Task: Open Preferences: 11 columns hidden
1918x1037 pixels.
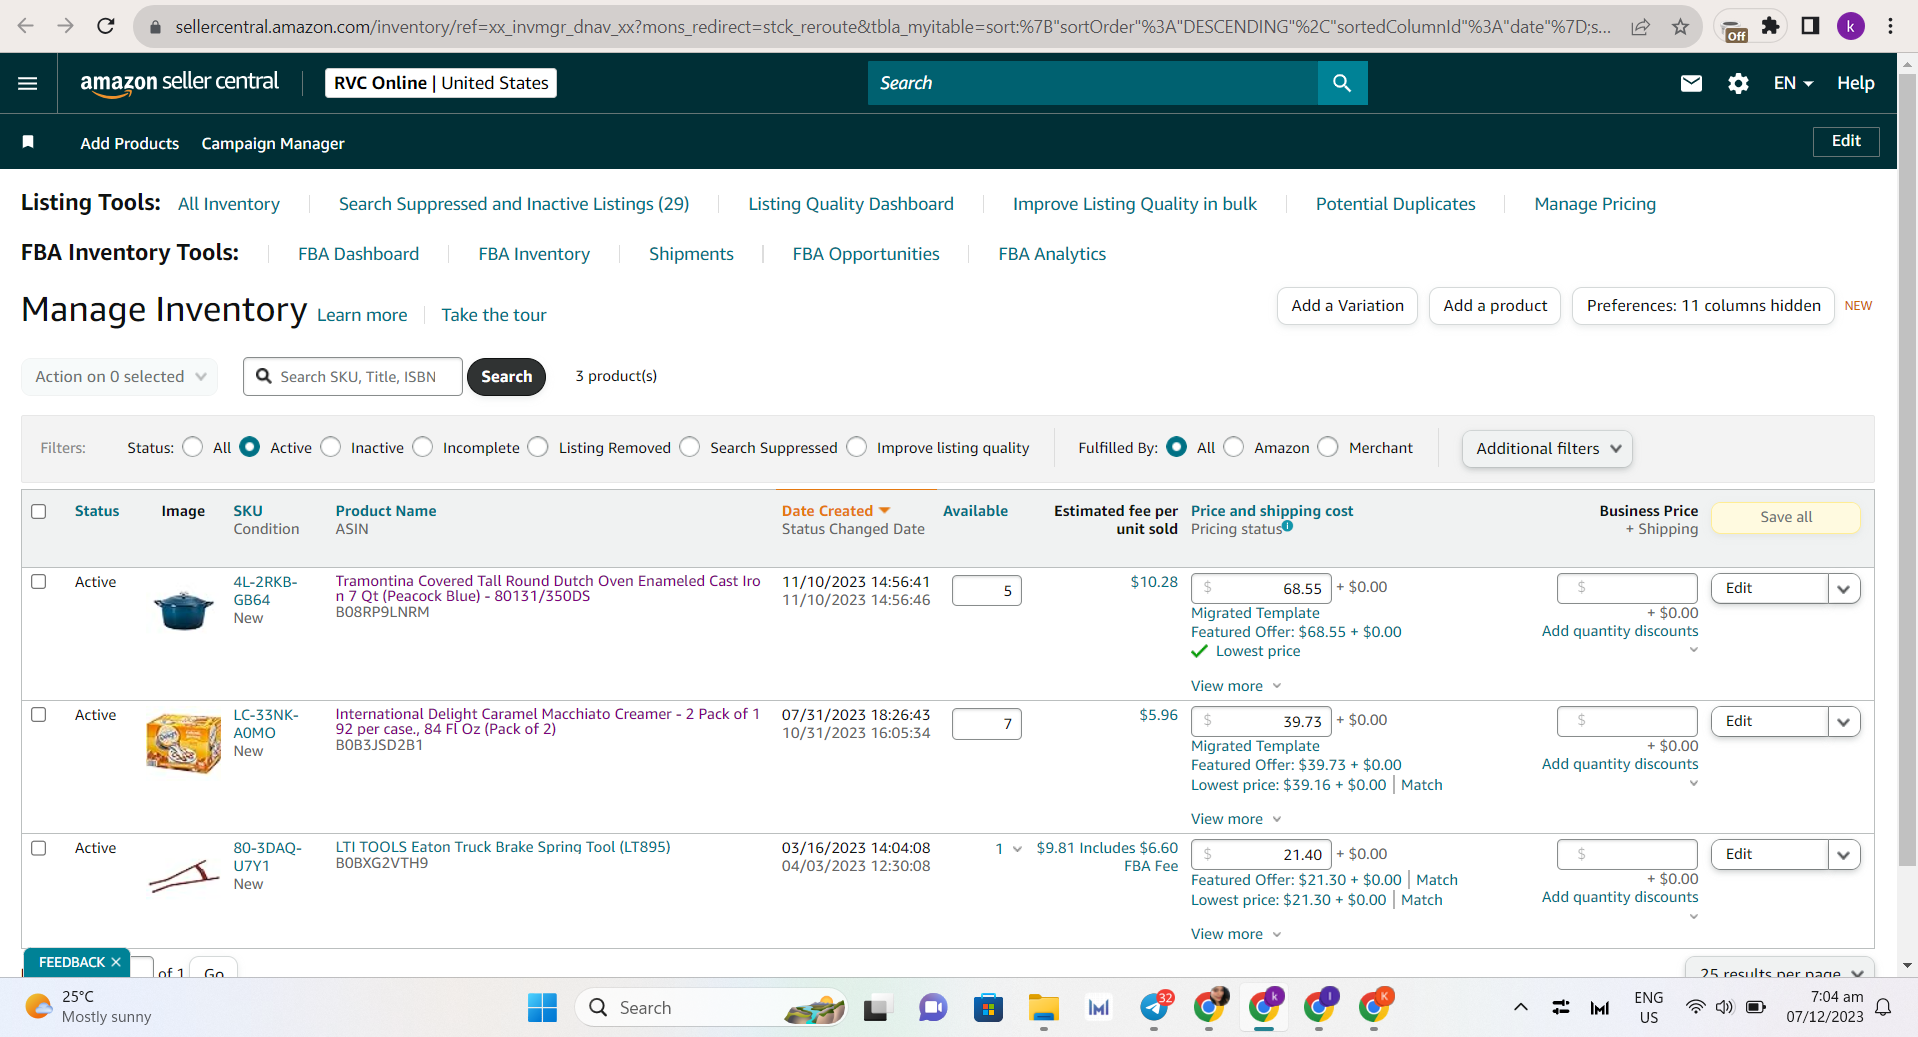Action: click(x=1703, y=306)
